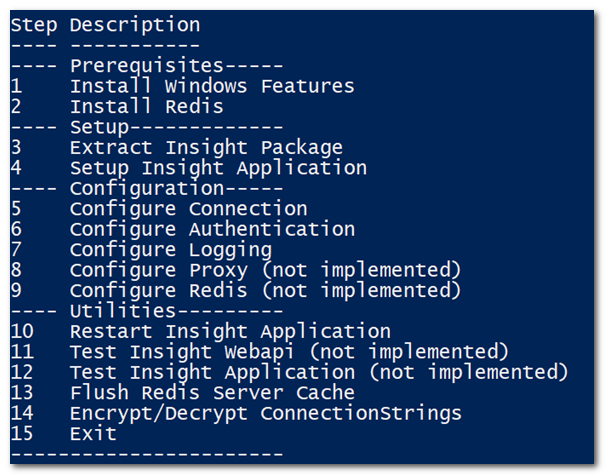
Task: Click the 'Install Windows Features' menu line
Action: pos(212,86)
